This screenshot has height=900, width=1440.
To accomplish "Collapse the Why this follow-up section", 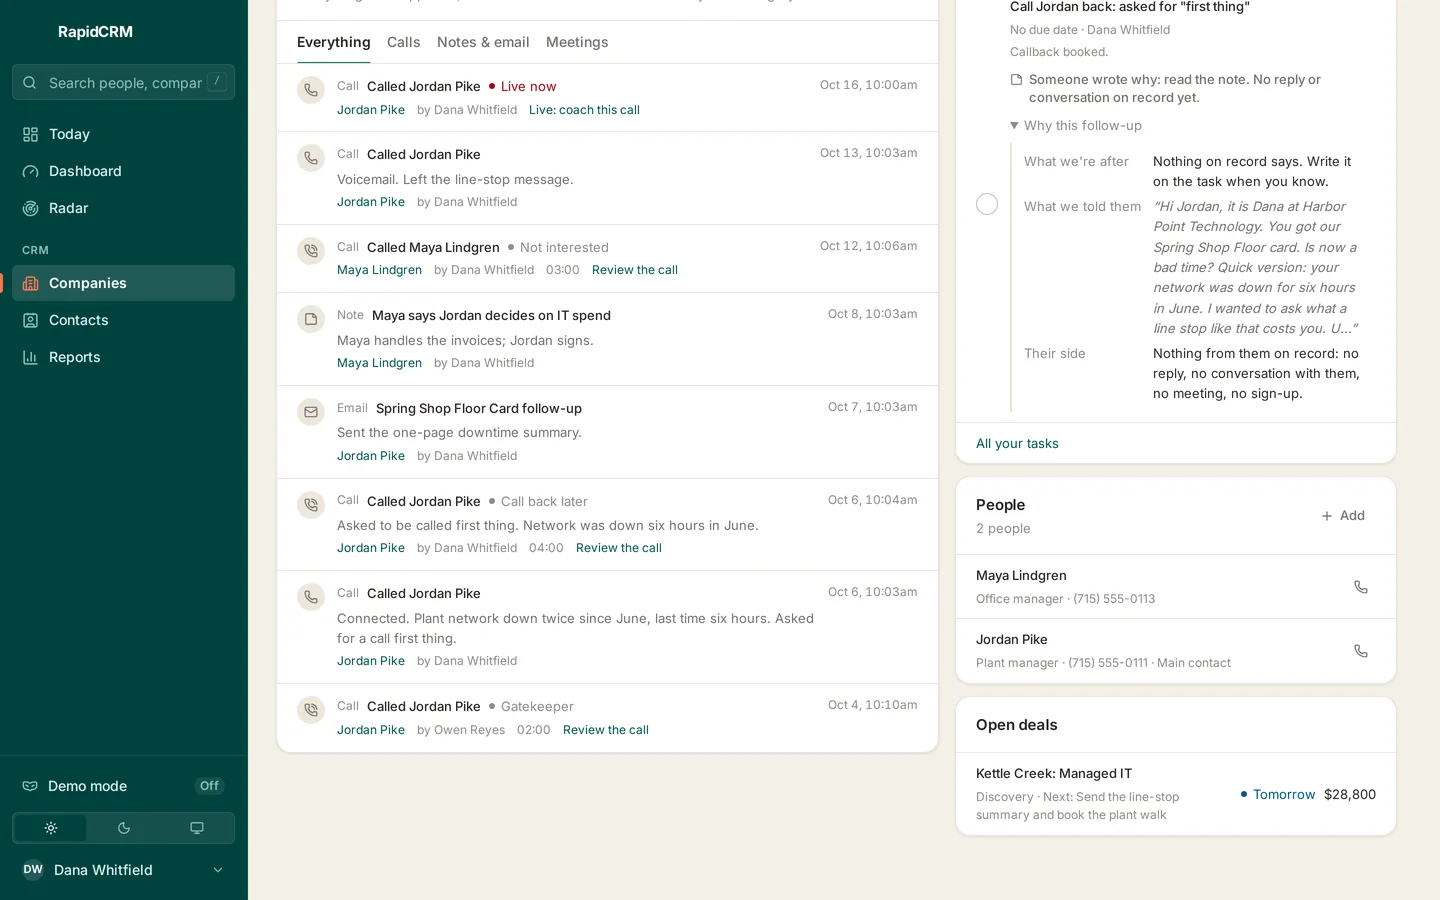I will tap(1076, 125).
